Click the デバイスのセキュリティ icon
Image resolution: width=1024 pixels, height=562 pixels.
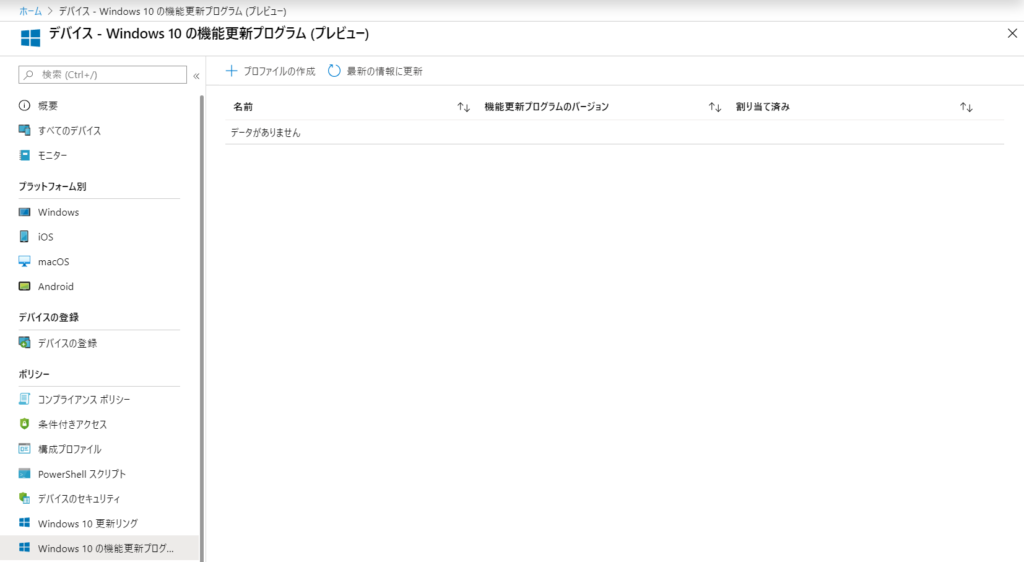point(24,499)
